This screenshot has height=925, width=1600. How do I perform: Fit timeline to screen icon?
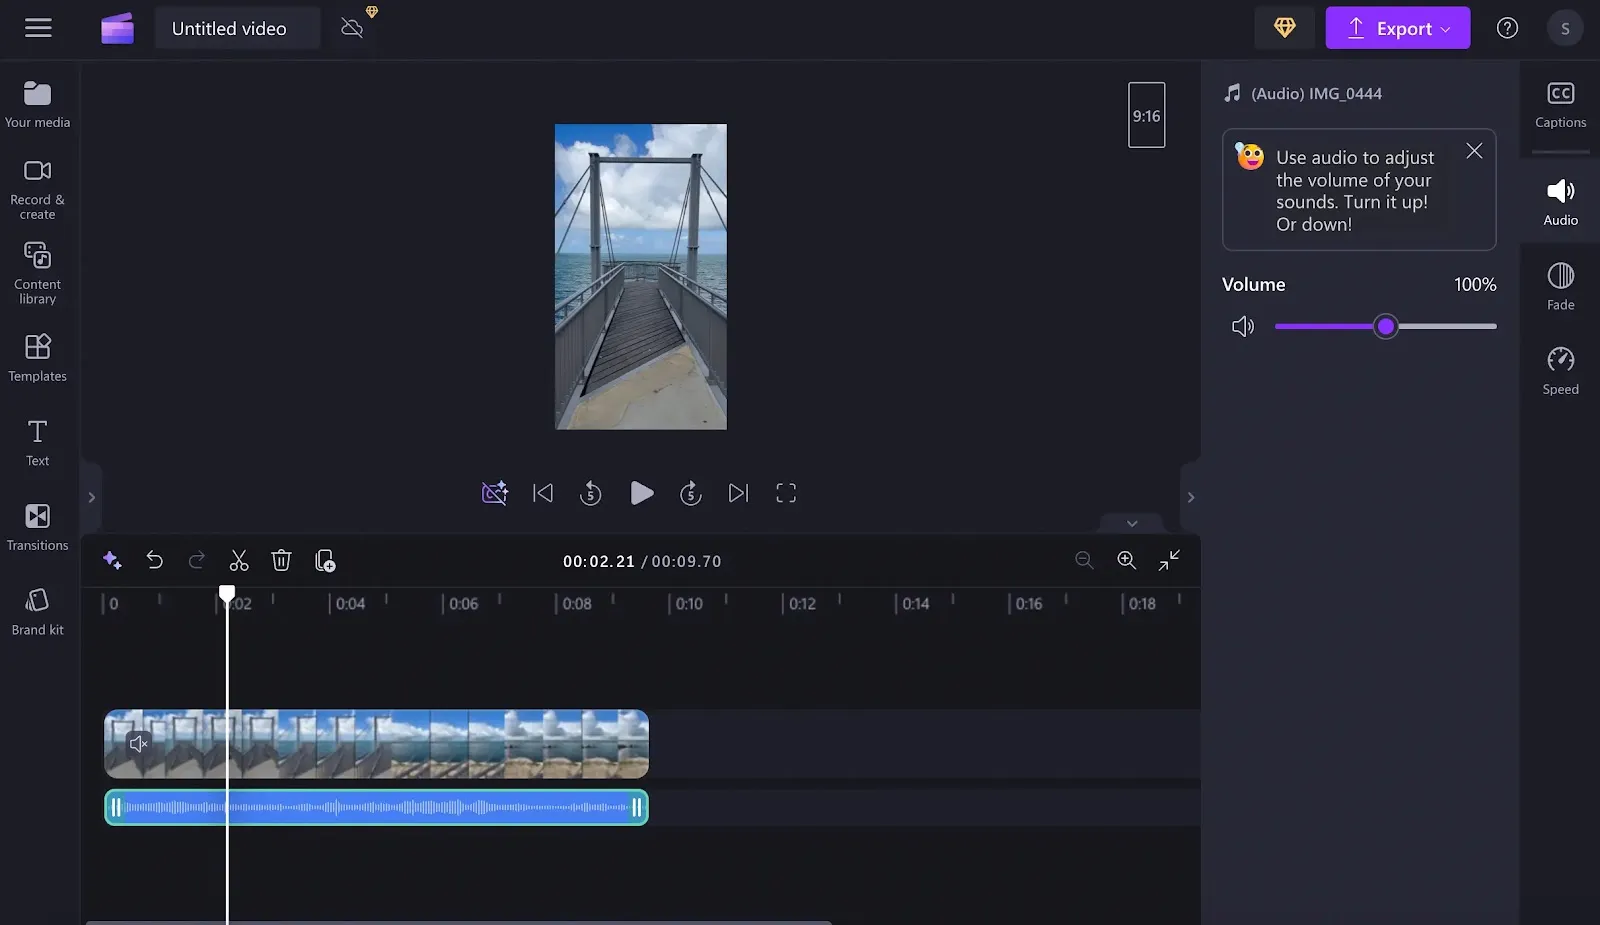click(x=1169, y=560)
